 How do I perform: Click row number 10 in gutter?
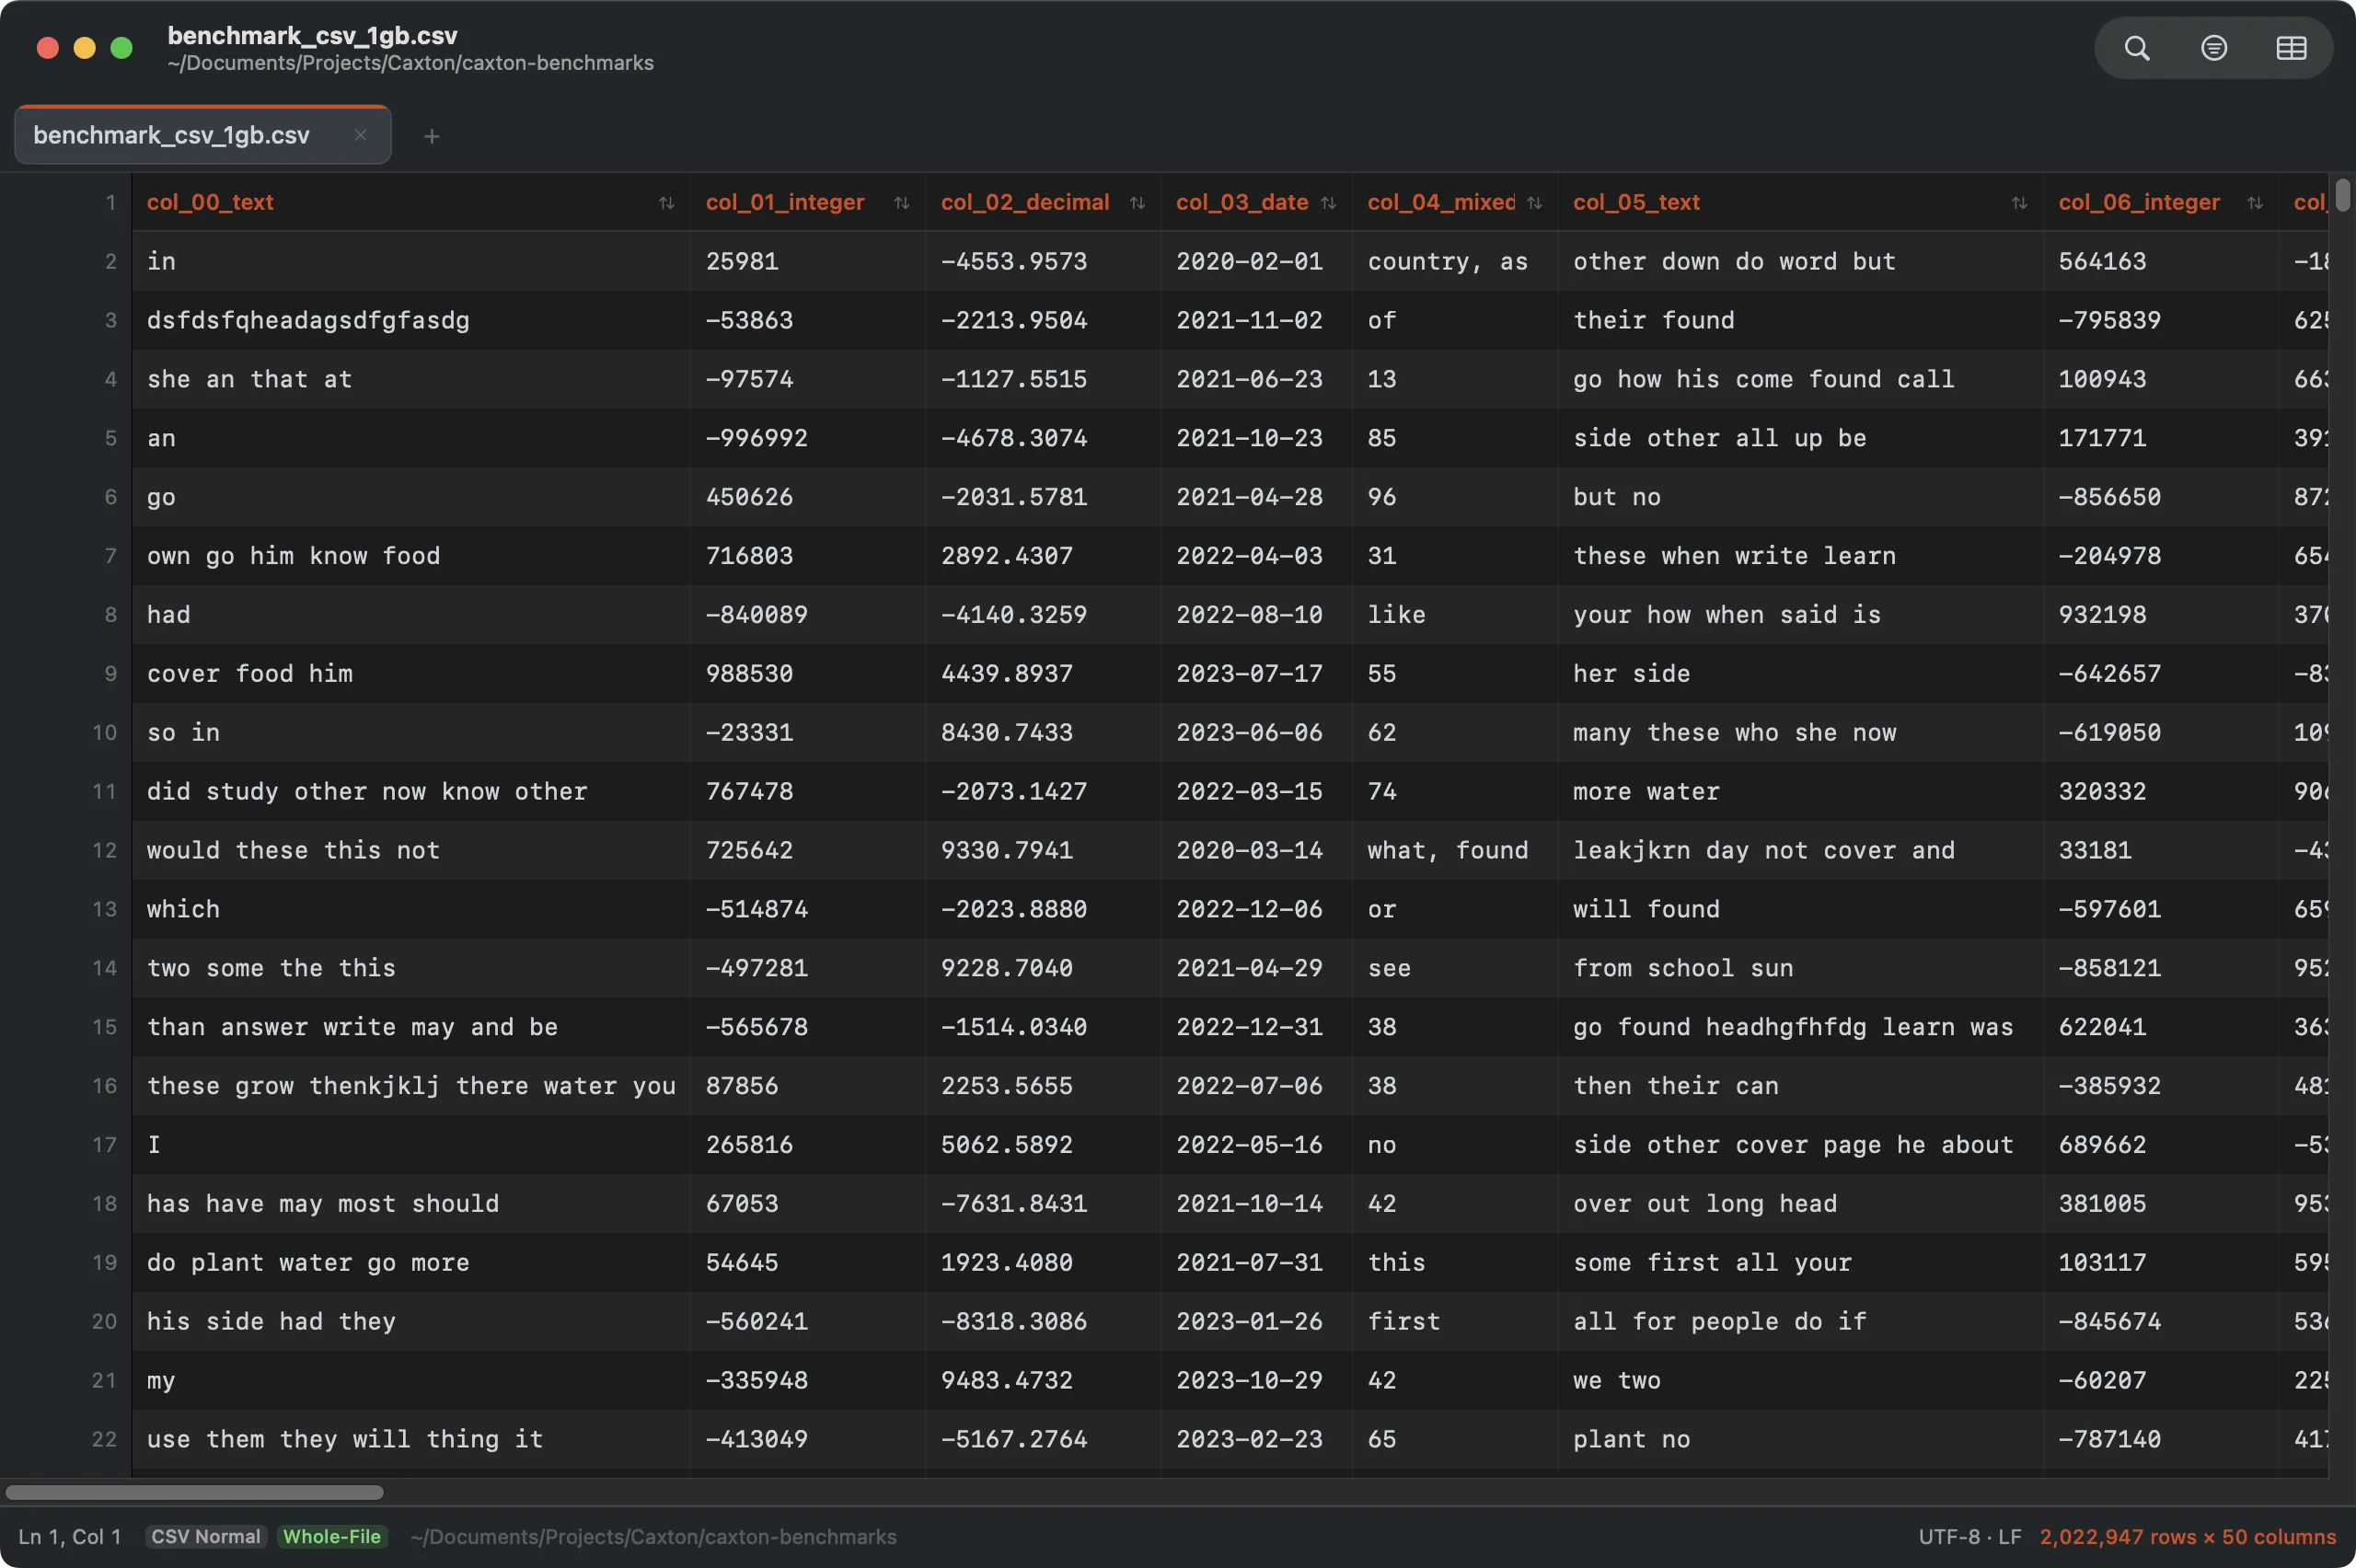coord(105,732)
